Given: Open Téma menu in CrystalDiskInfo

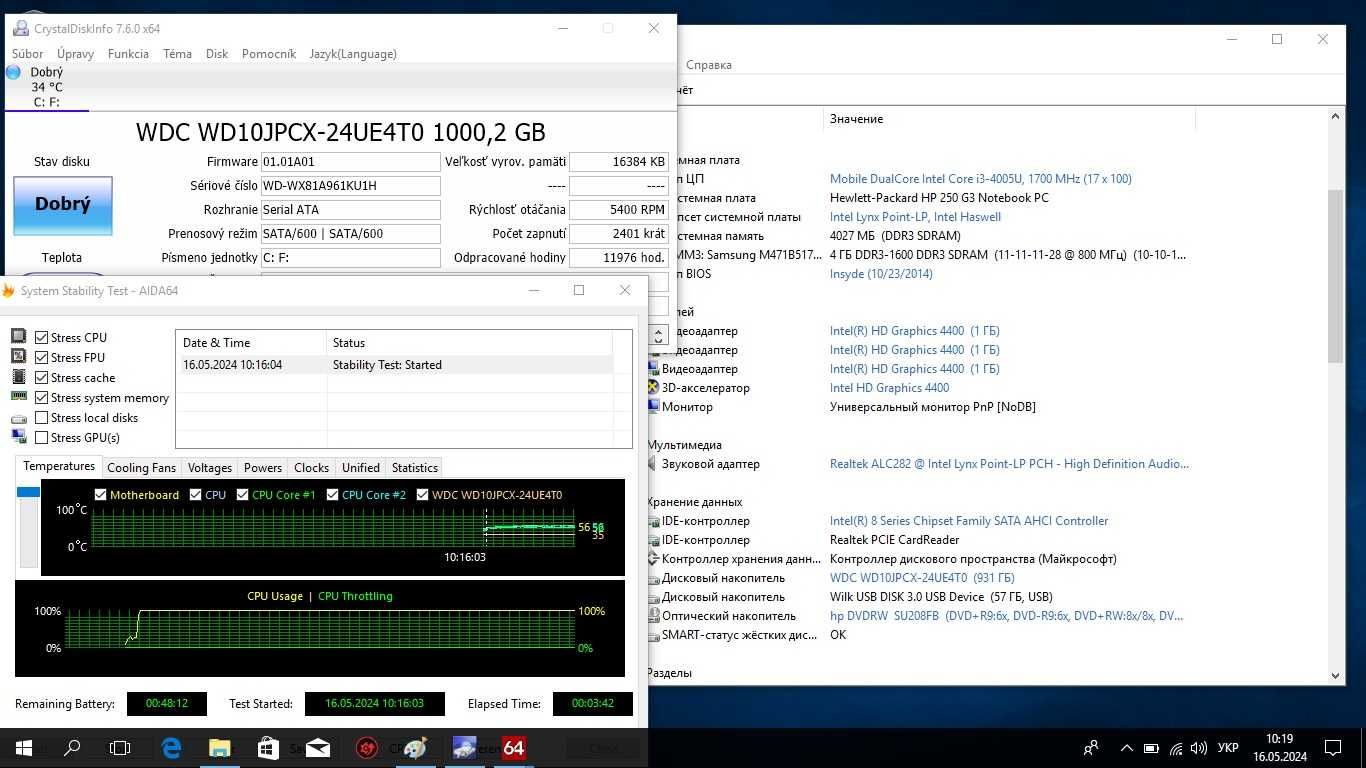Looking at the screenshot, I should coord(177,54).
